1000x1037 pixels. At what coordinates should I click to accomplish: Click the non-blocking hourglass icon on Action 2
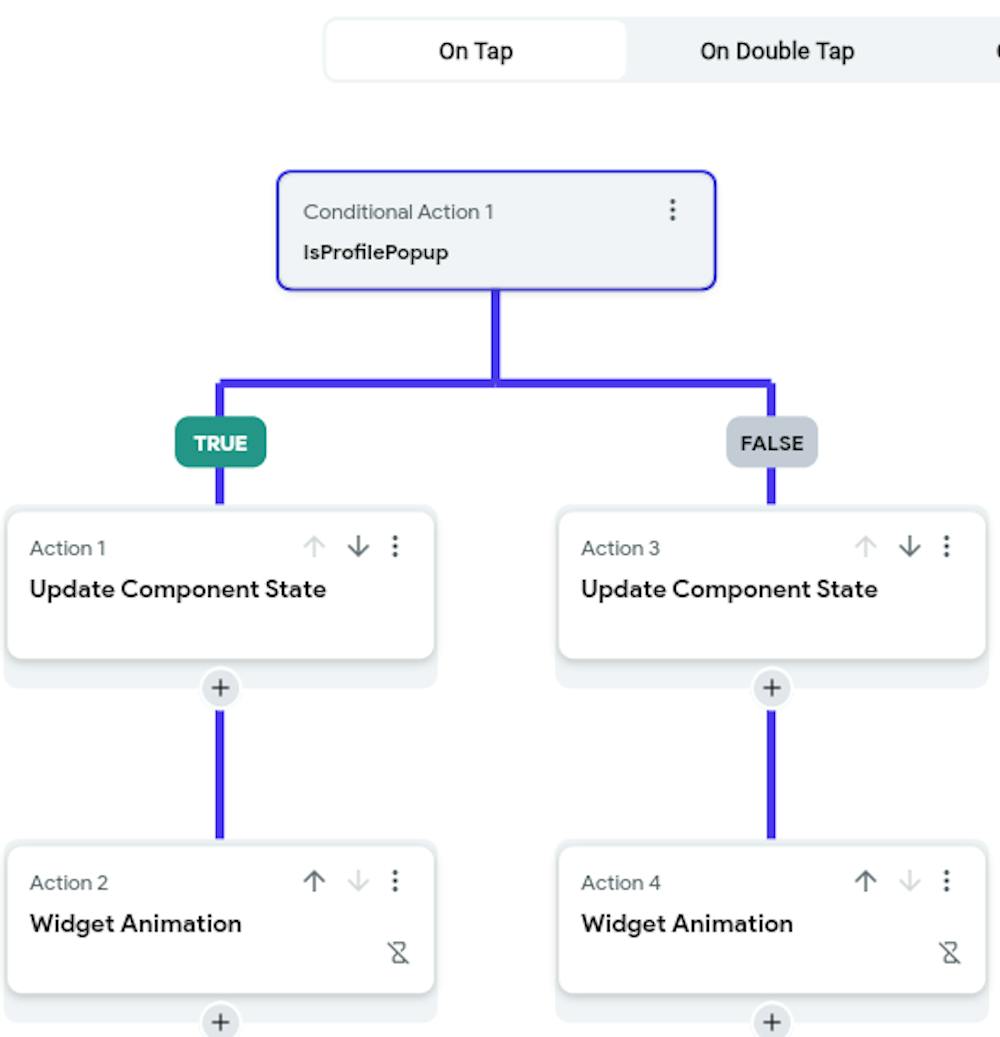(399, 953)
